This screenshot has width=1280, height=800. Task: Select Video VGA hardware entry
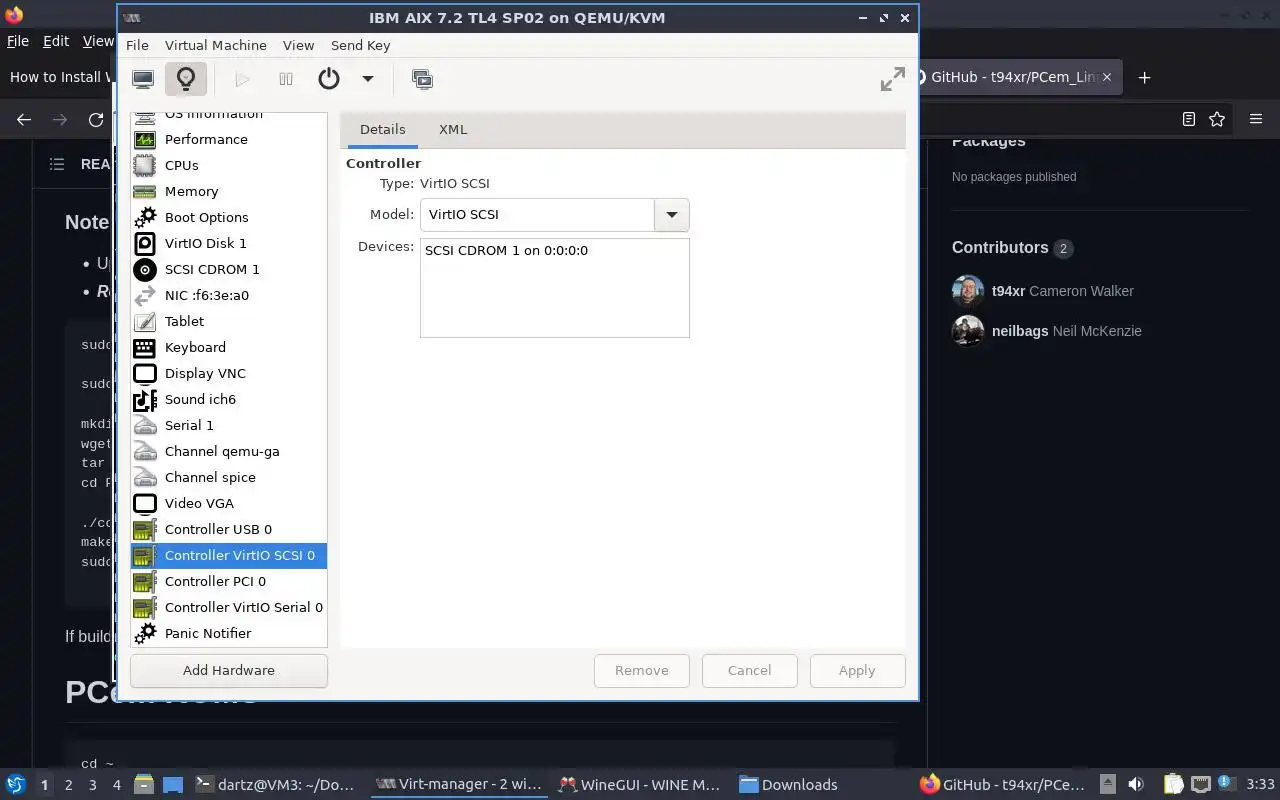pos(229,503)
